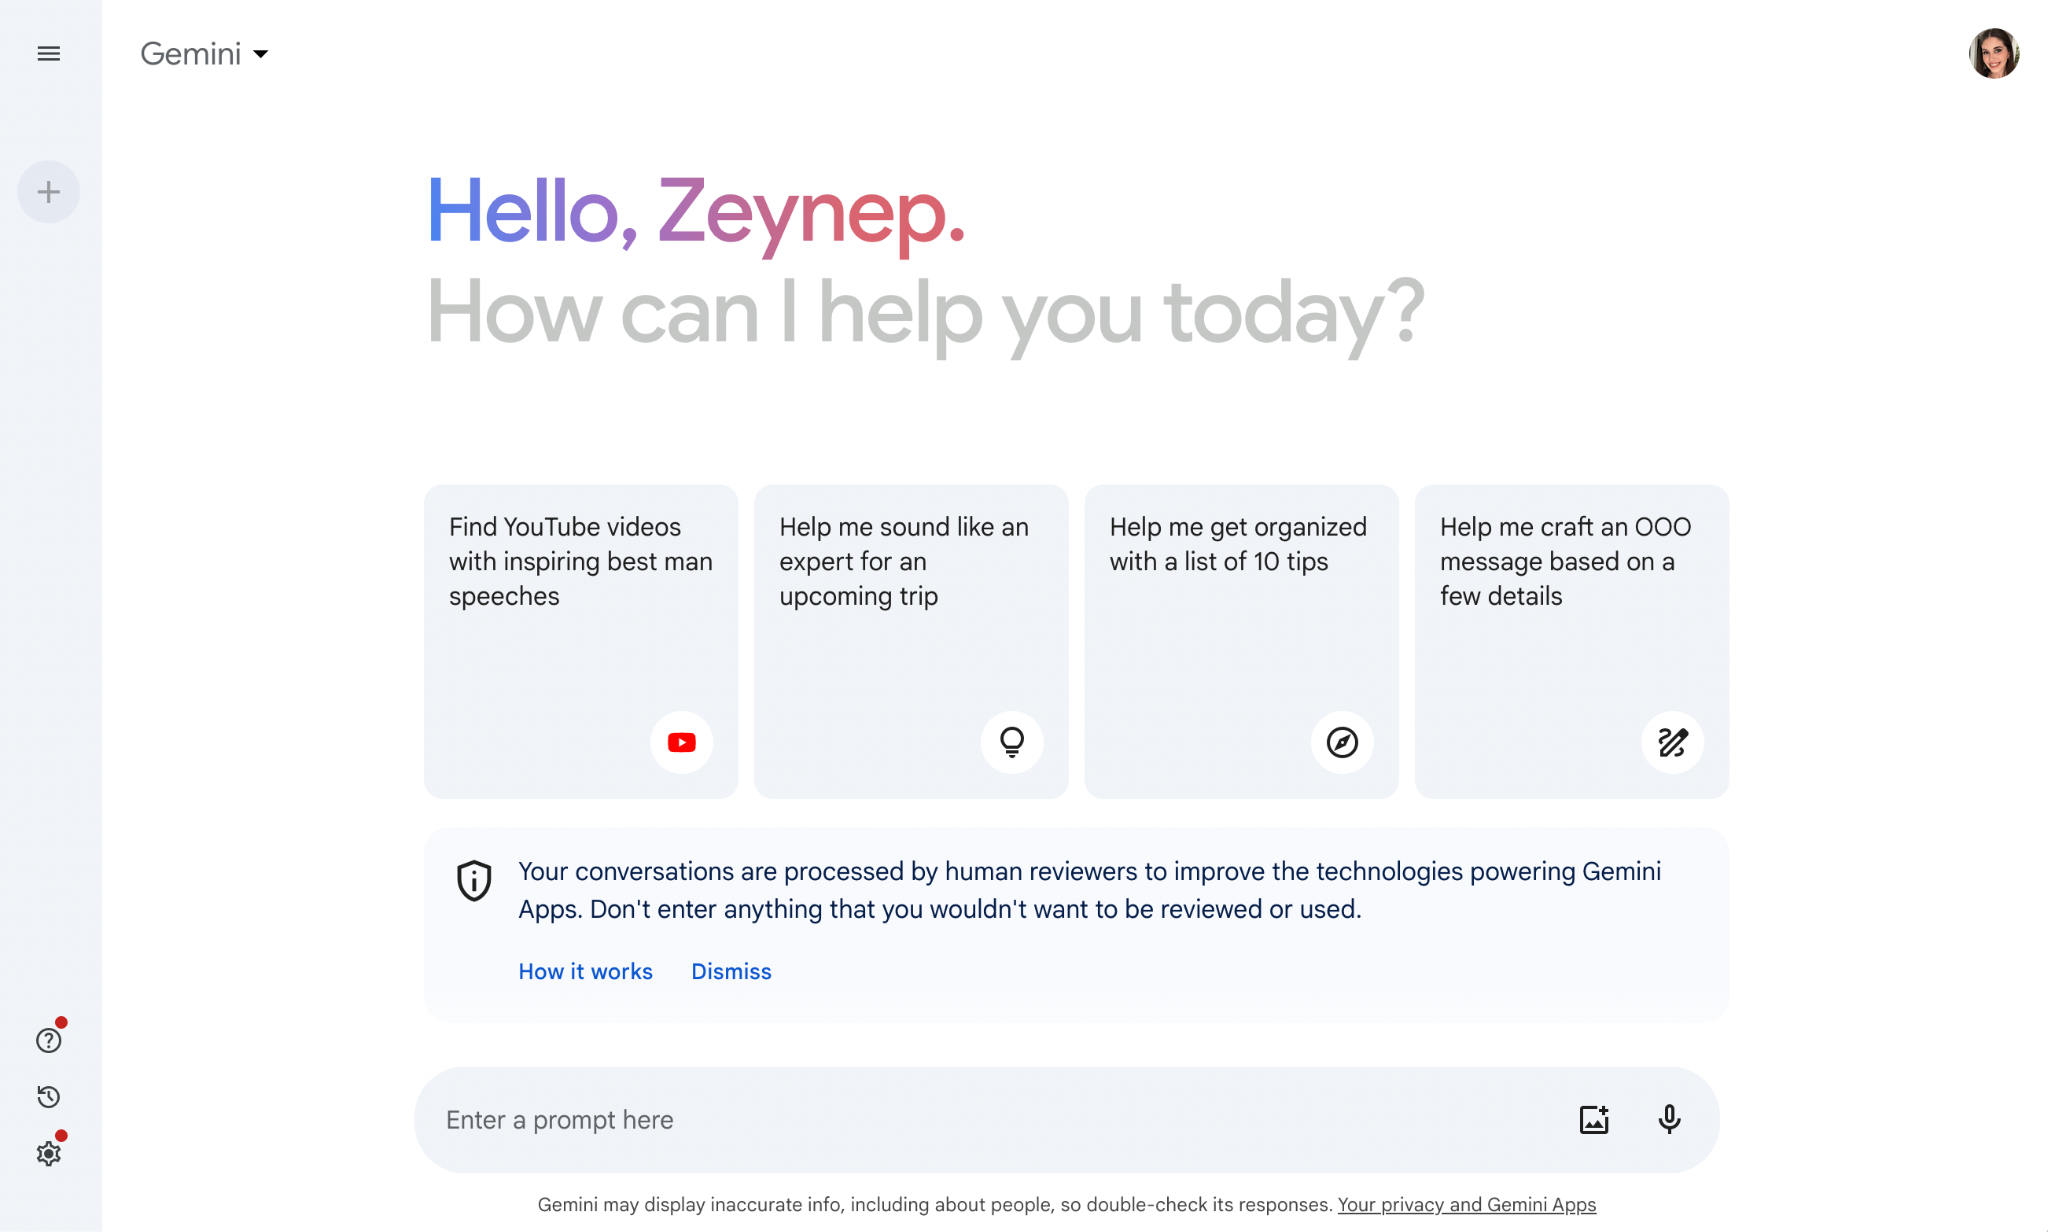Click the upload image icon
This screenshot has height=1232, width=2048.
click(x=1594, y=1119)
